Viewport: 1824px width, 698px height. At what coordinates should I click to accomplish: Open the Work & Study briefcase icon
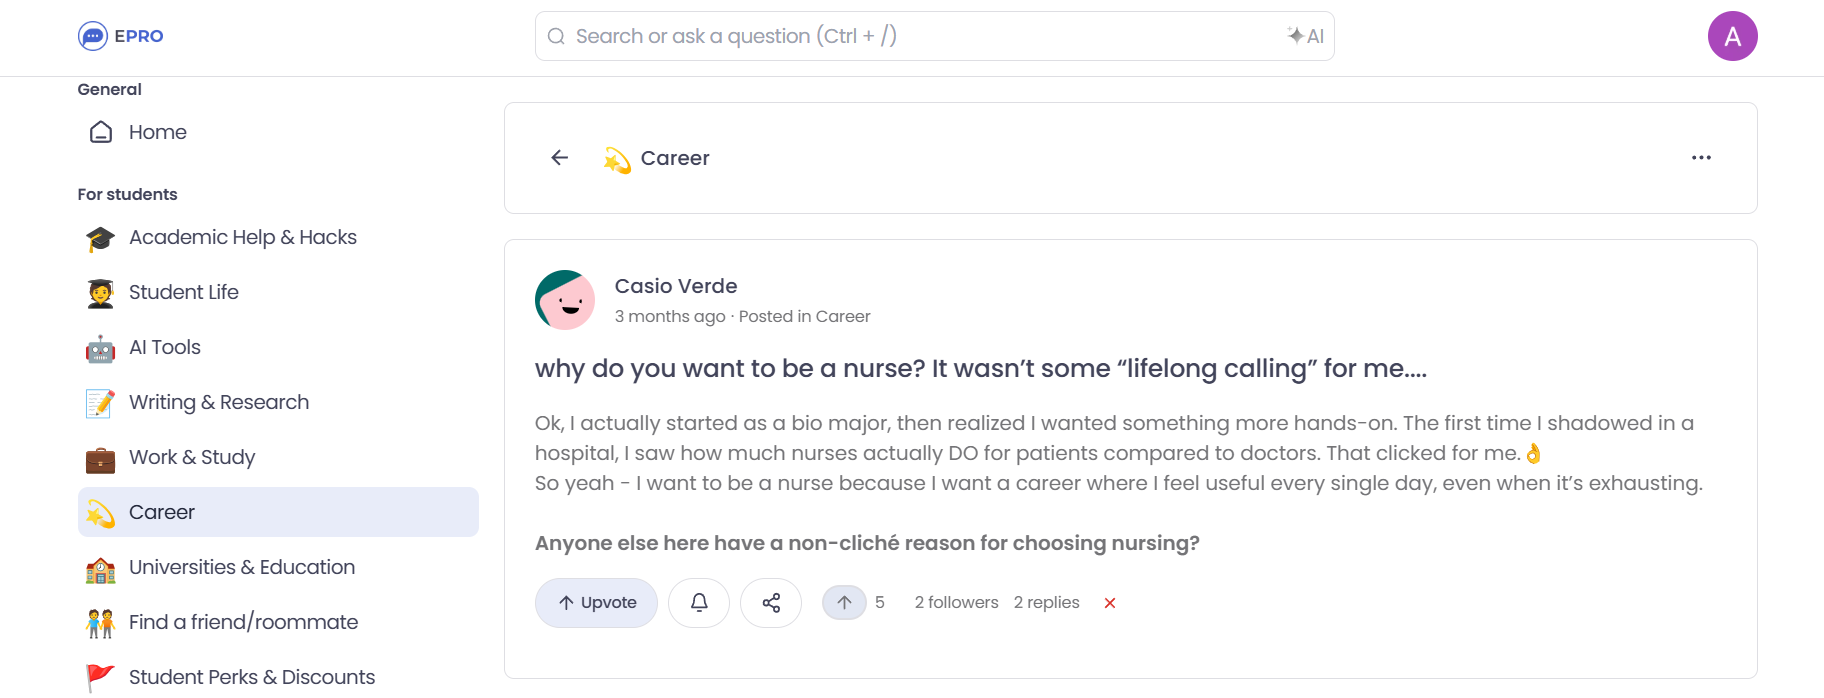click(x=100, y=457)
